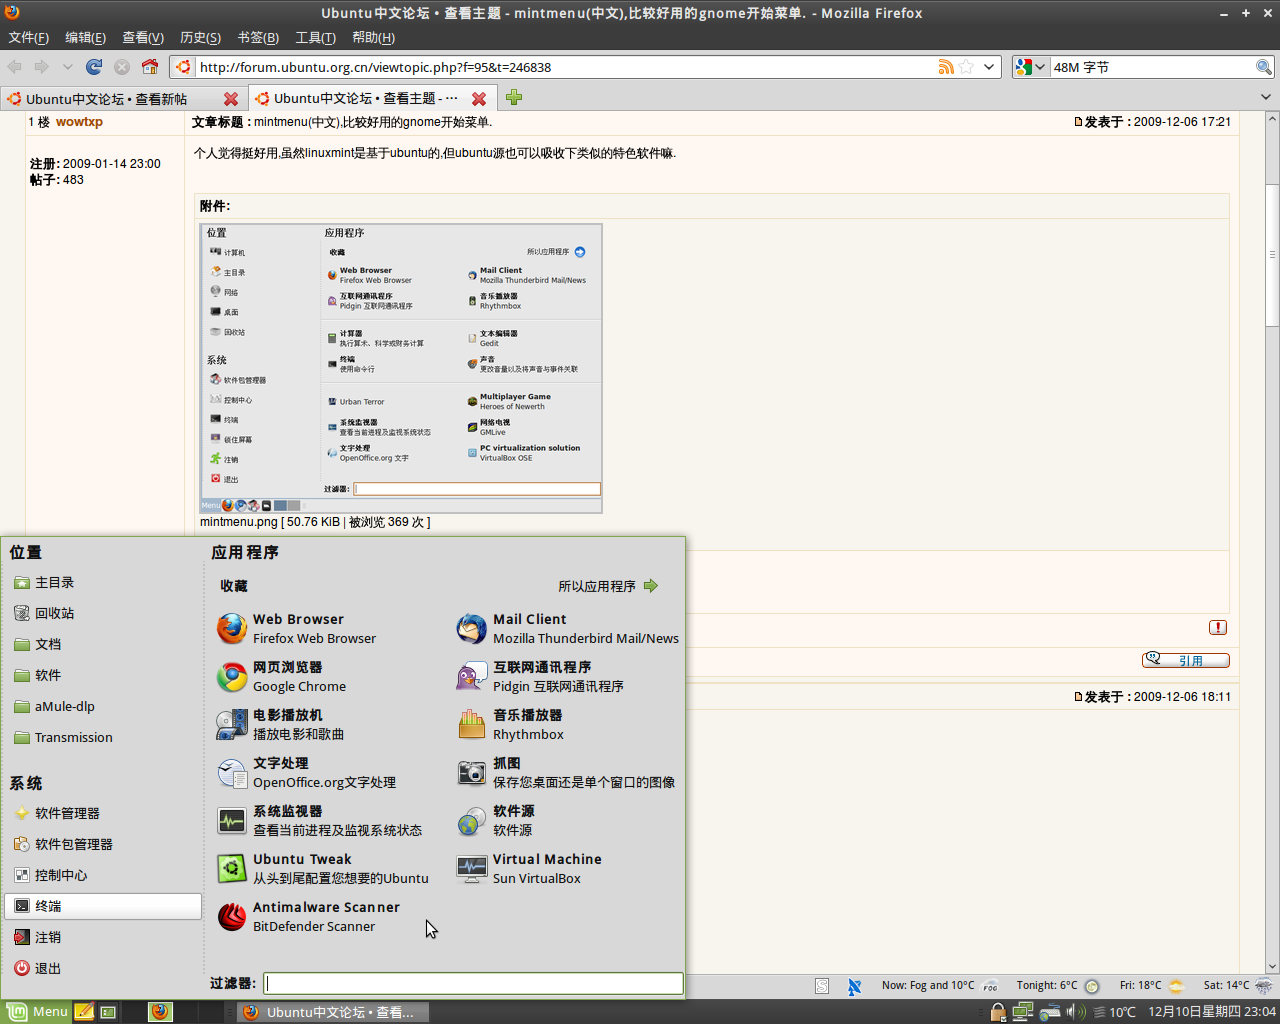Reload the current page
1280x1024 pixels.
[94, 67]
